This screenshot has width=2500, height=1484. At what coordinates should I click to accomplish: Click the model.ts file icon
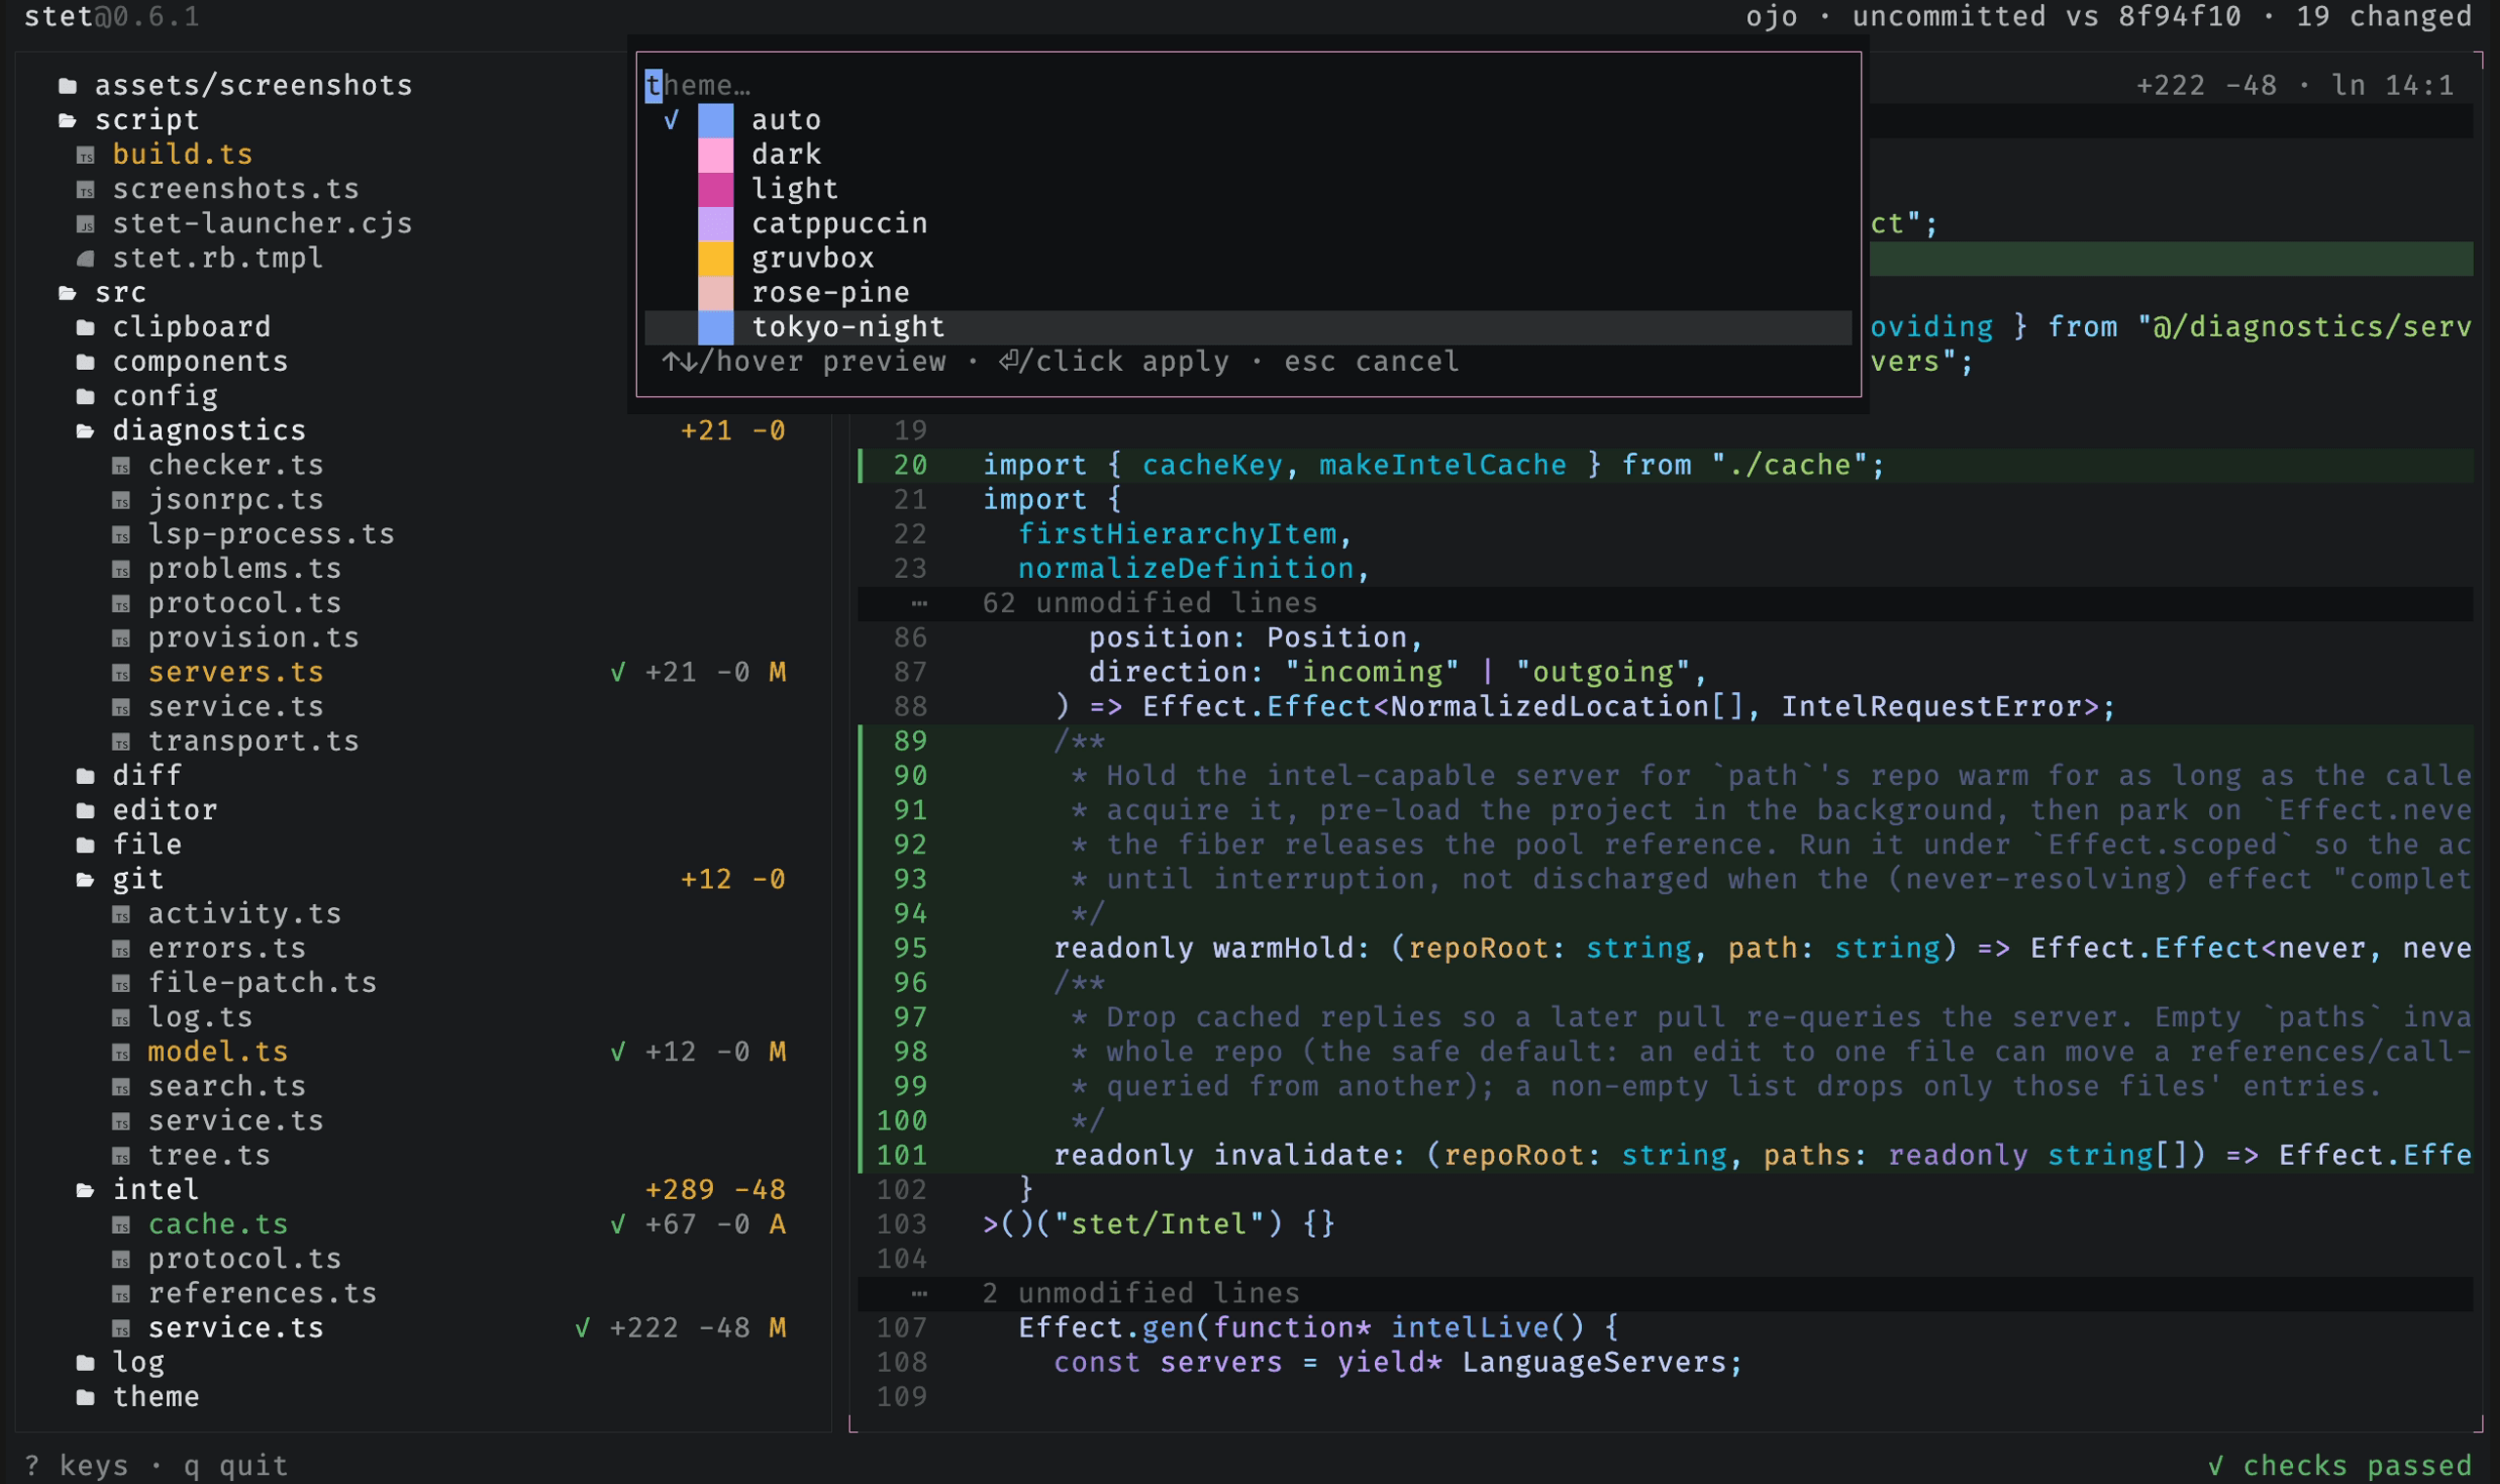click(121, 1053)
